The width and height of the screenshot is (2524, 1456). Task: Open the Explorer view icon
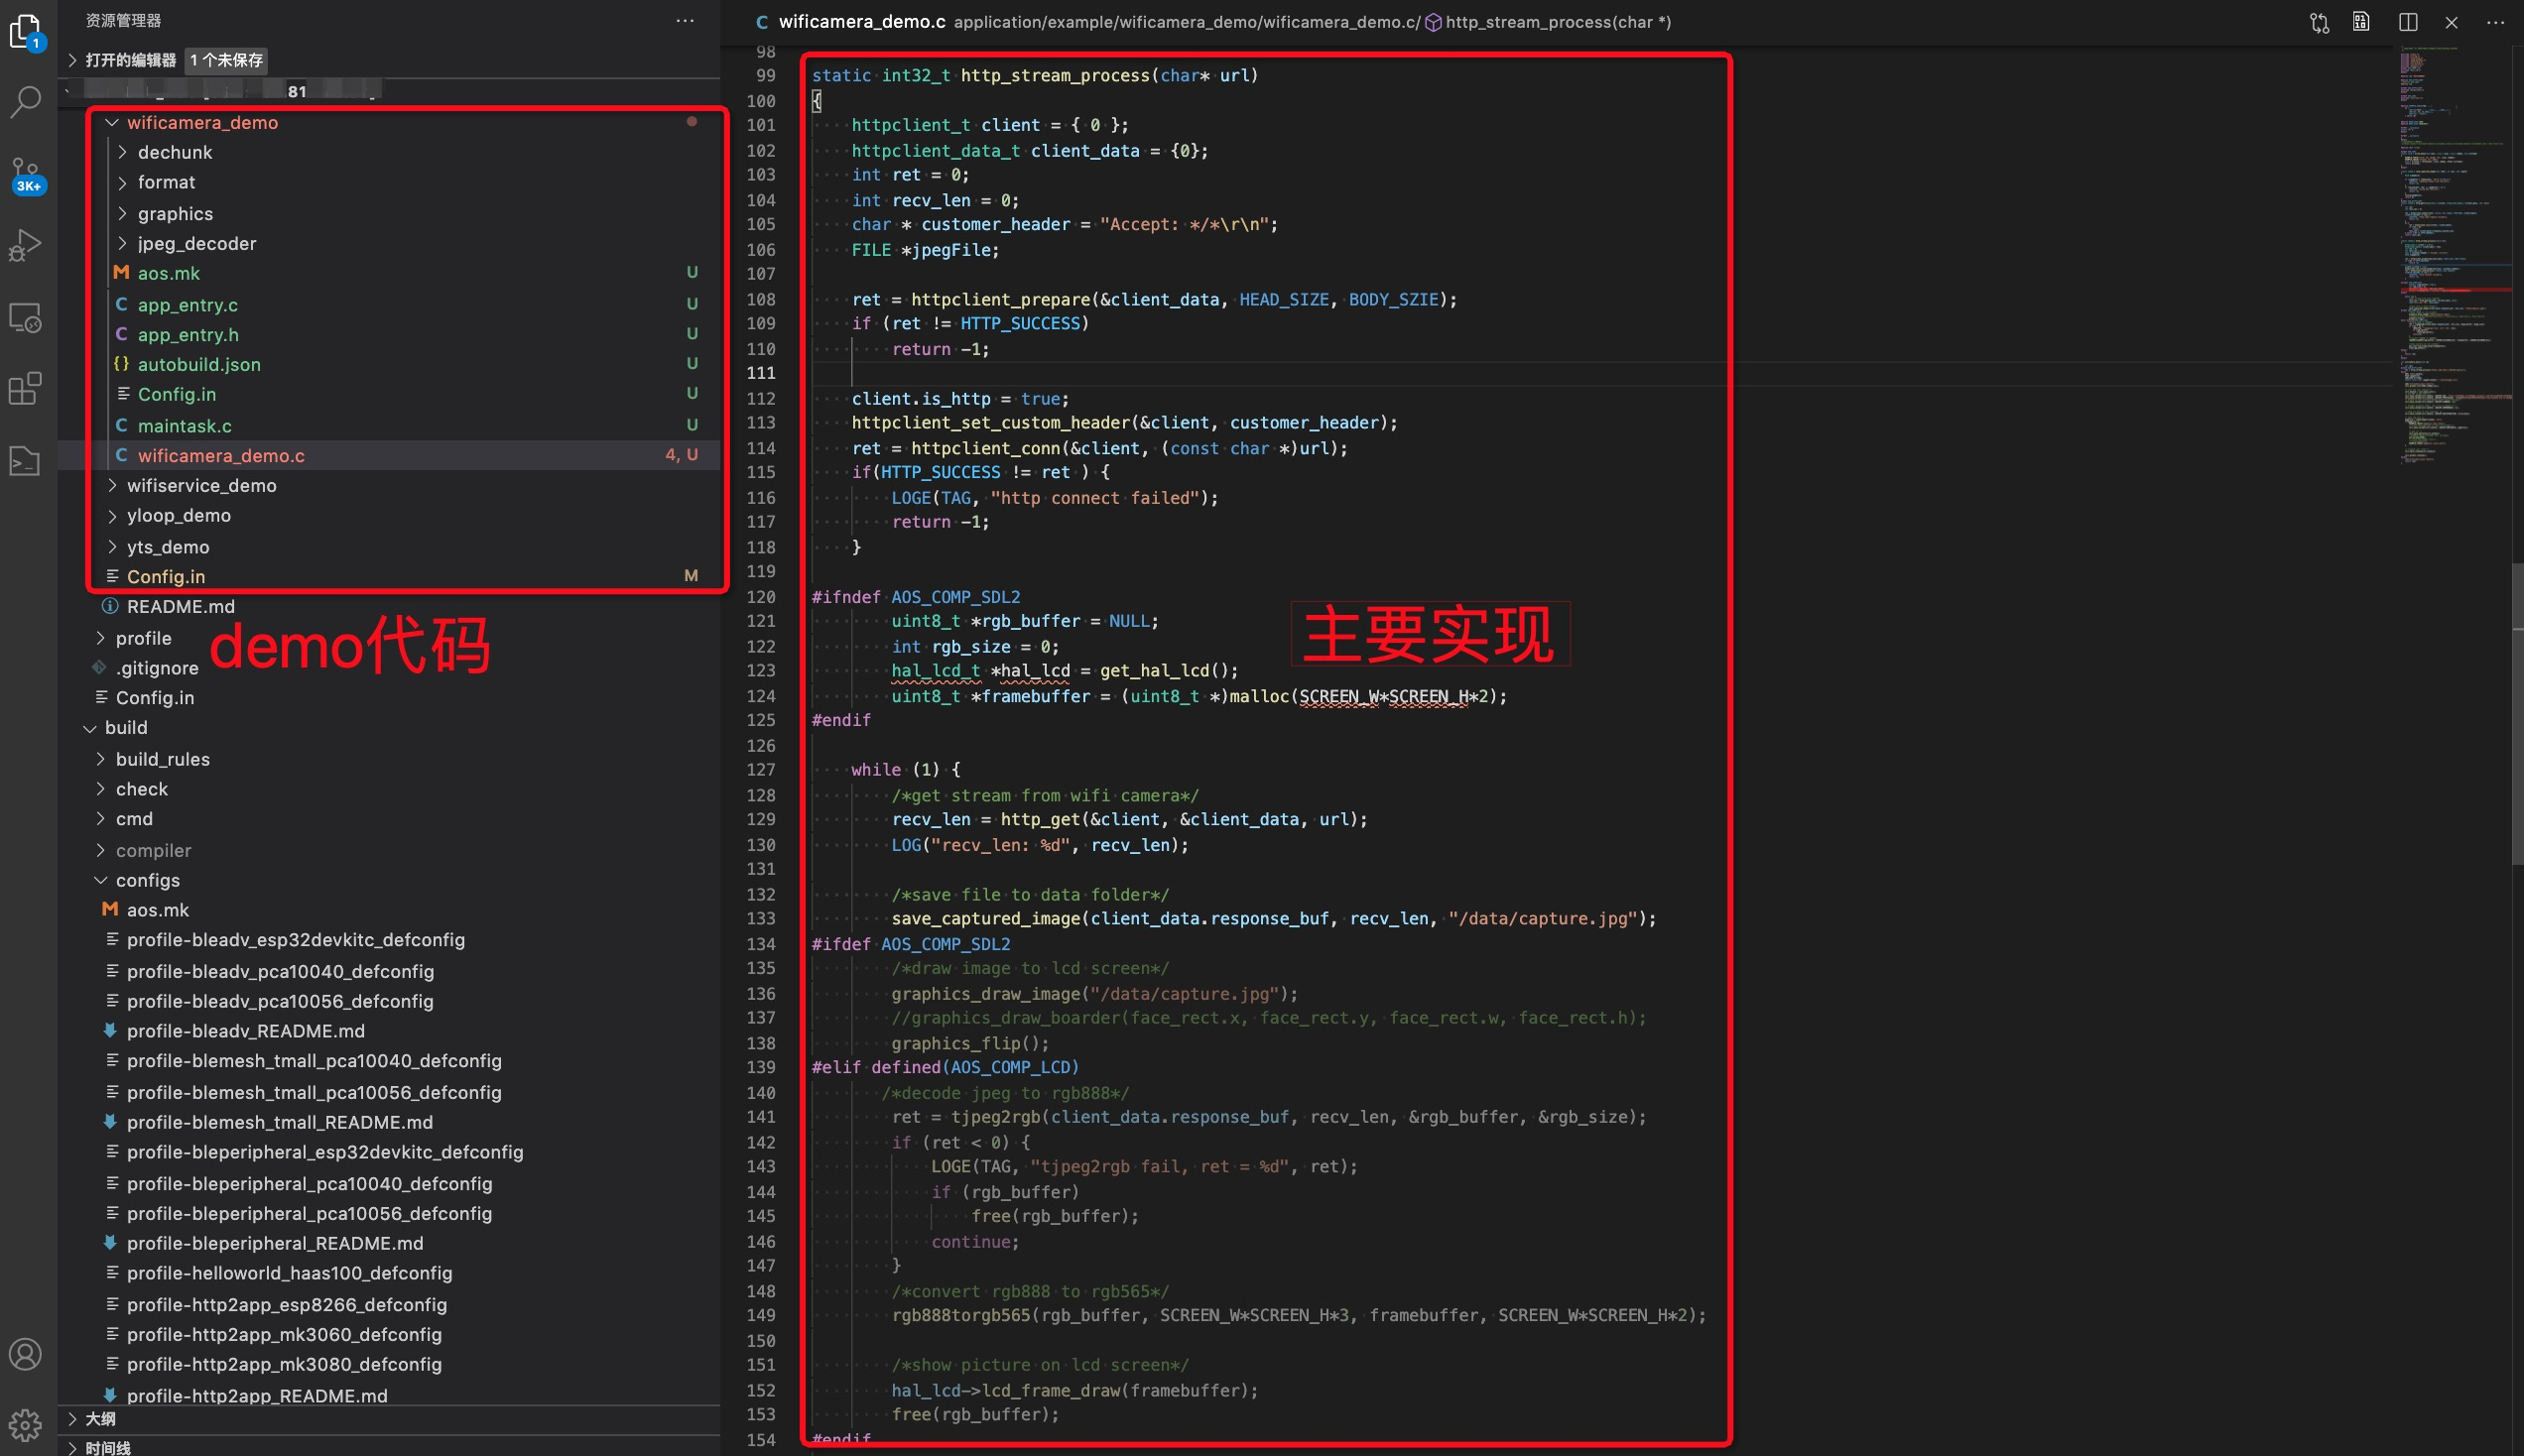[x=26, y=32]
